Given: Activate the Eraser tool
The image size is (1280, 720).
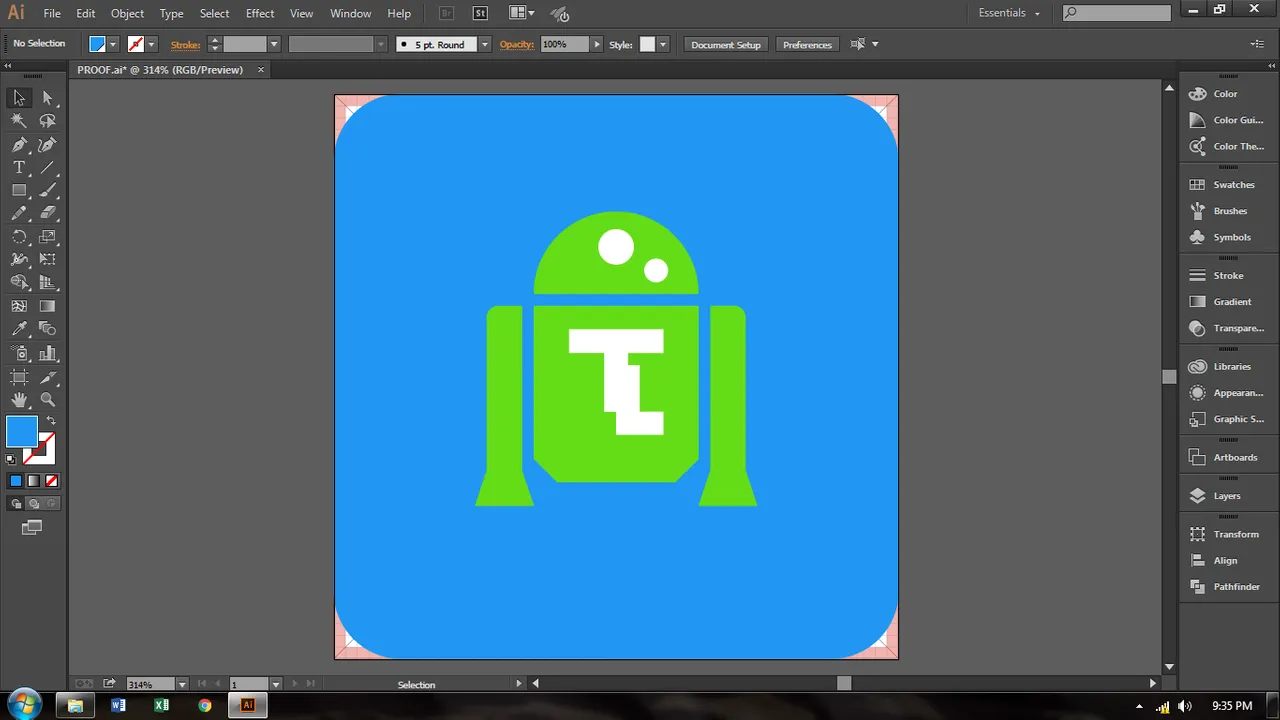Looking at the screenshot, I should click(48, 213).
